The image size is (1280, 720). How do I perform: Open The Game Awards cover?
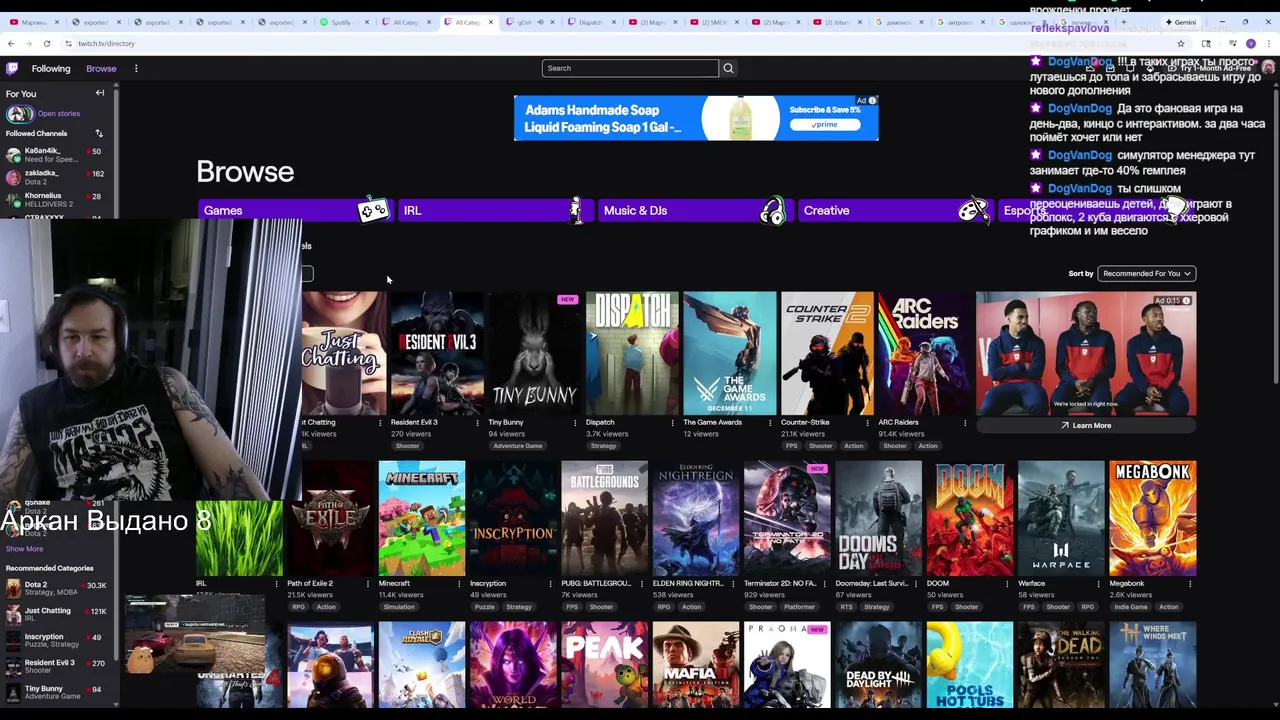click(729, 353)
